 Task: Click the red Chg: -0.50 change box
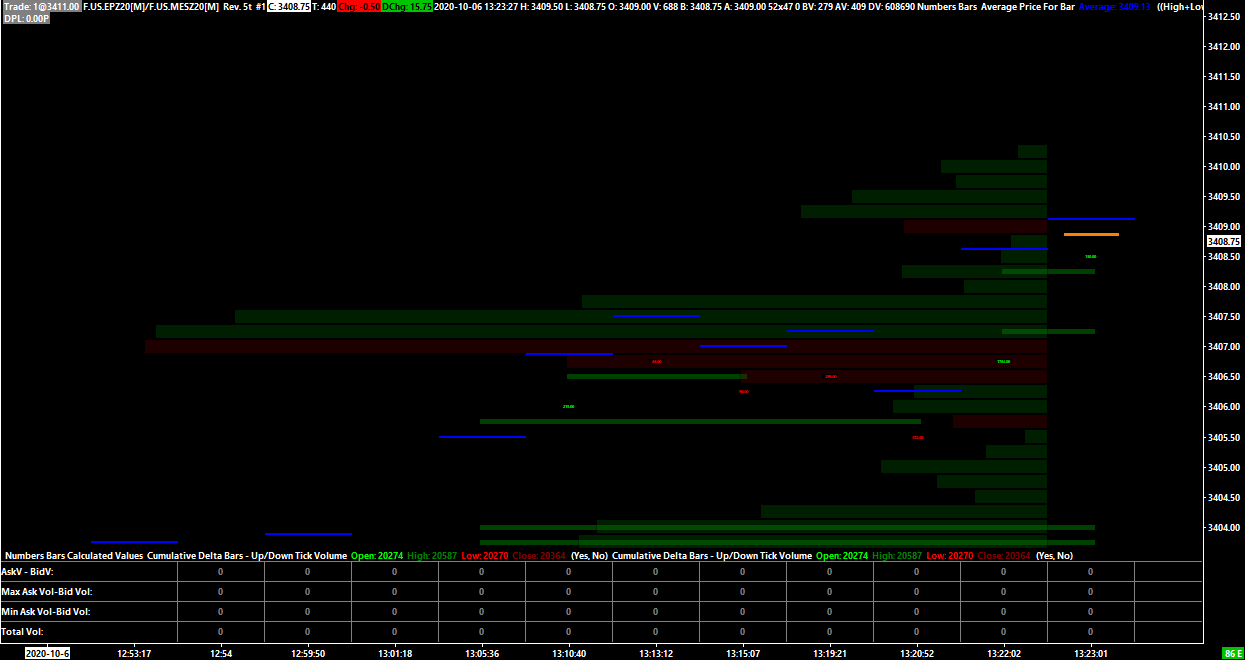pyautogui.click(x=359, y=6)
